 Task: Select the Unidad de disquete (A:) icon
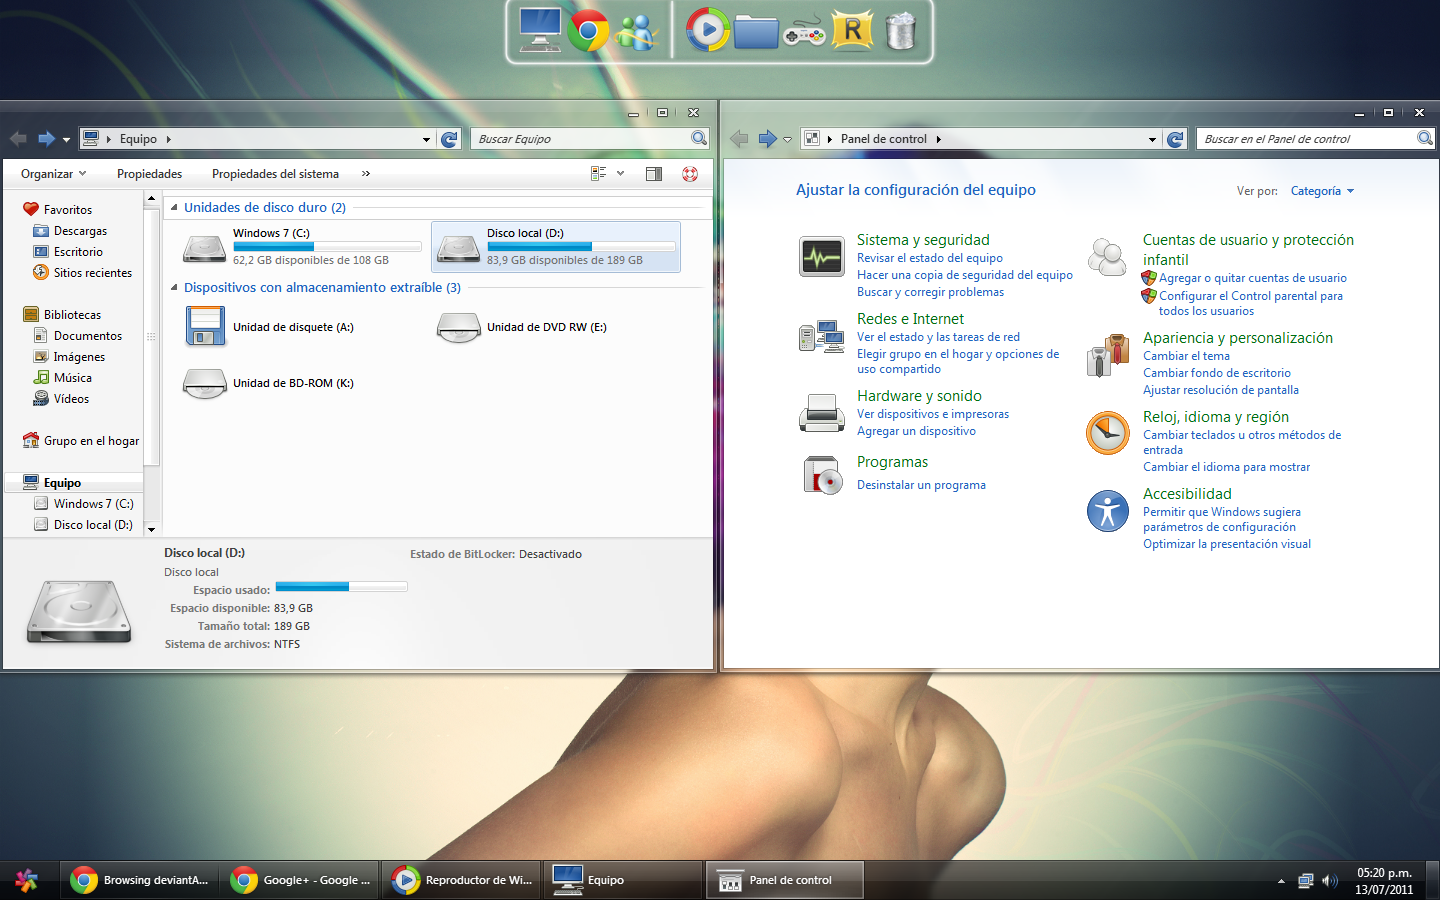(x=205, y=327)
